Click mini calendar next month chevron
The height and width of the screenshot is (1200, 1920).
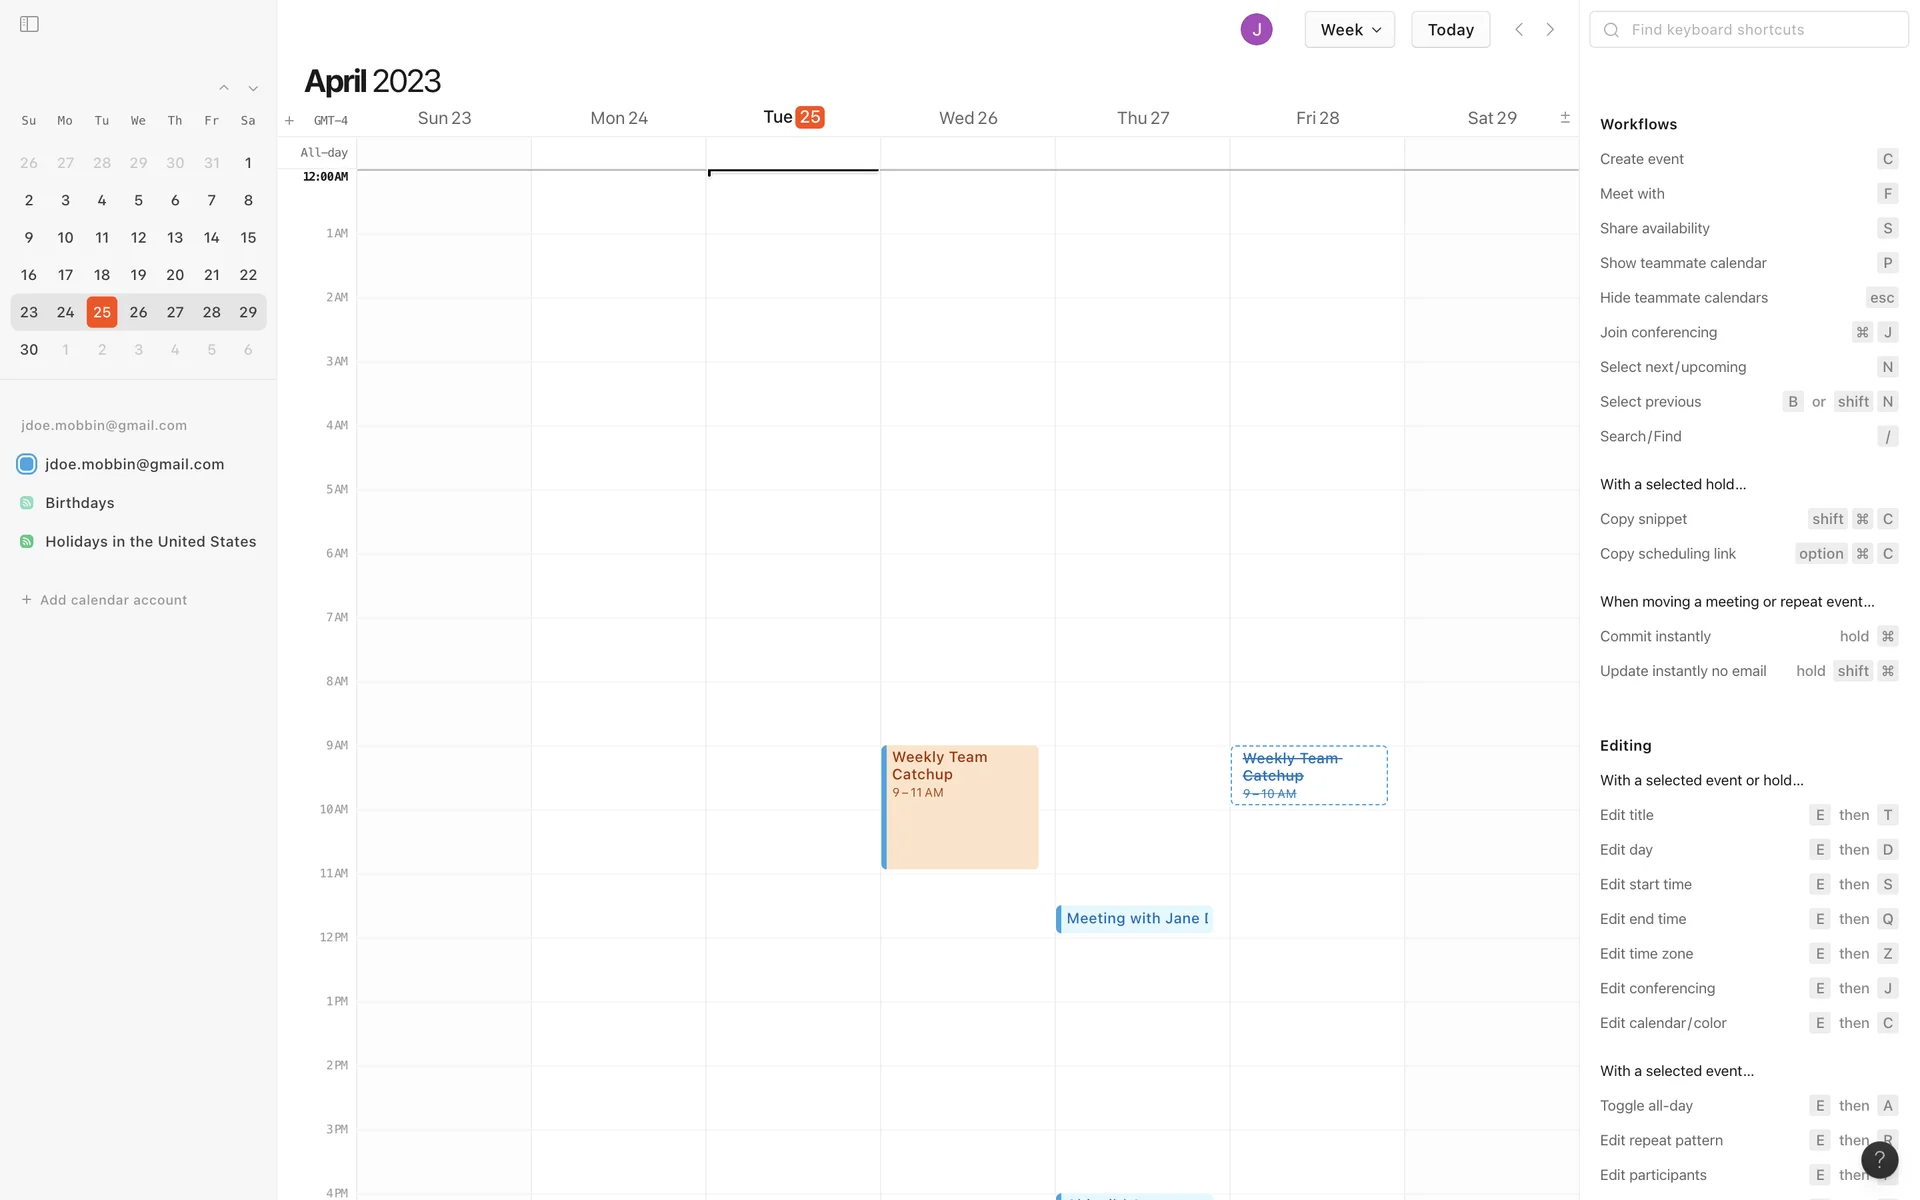tap(253, 89)
